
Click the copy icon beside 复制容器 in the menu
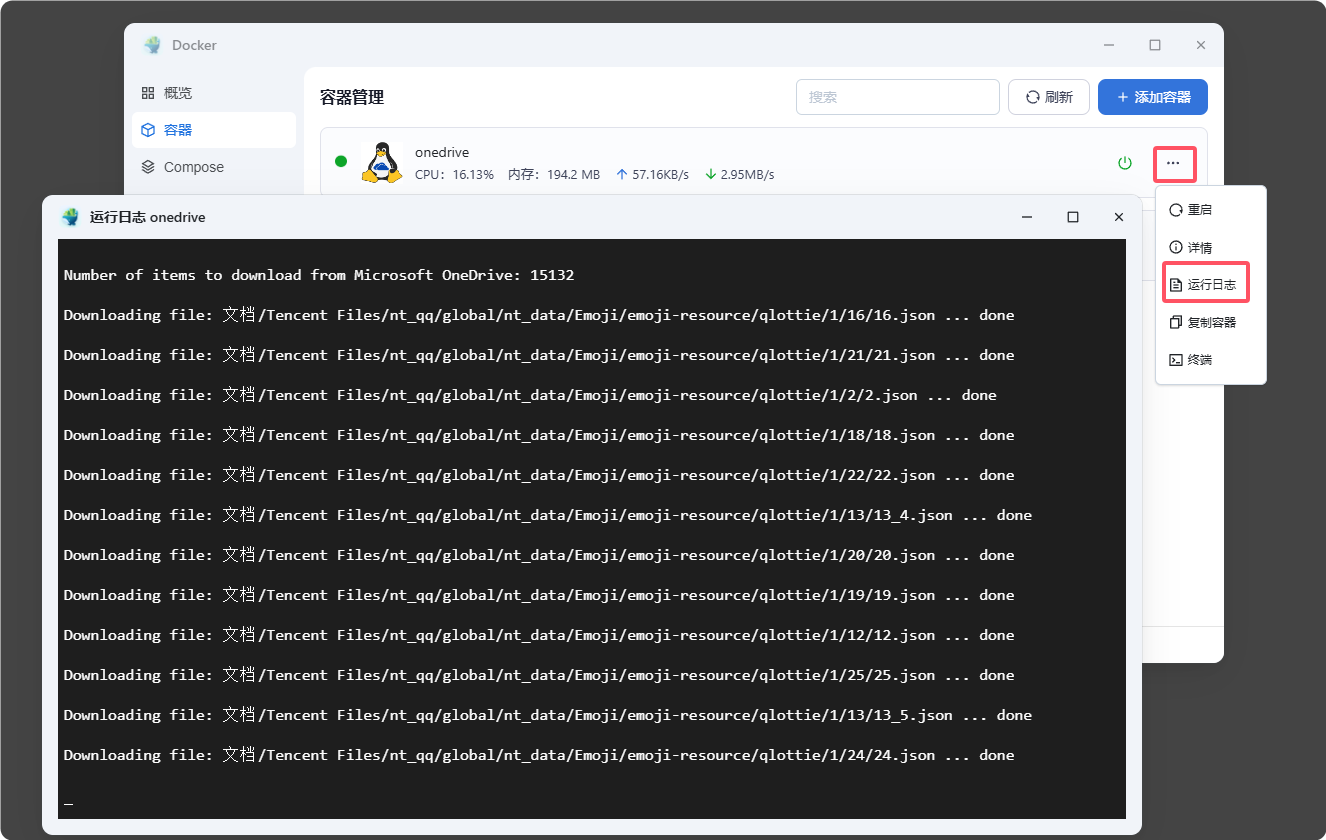(1176, 319)
